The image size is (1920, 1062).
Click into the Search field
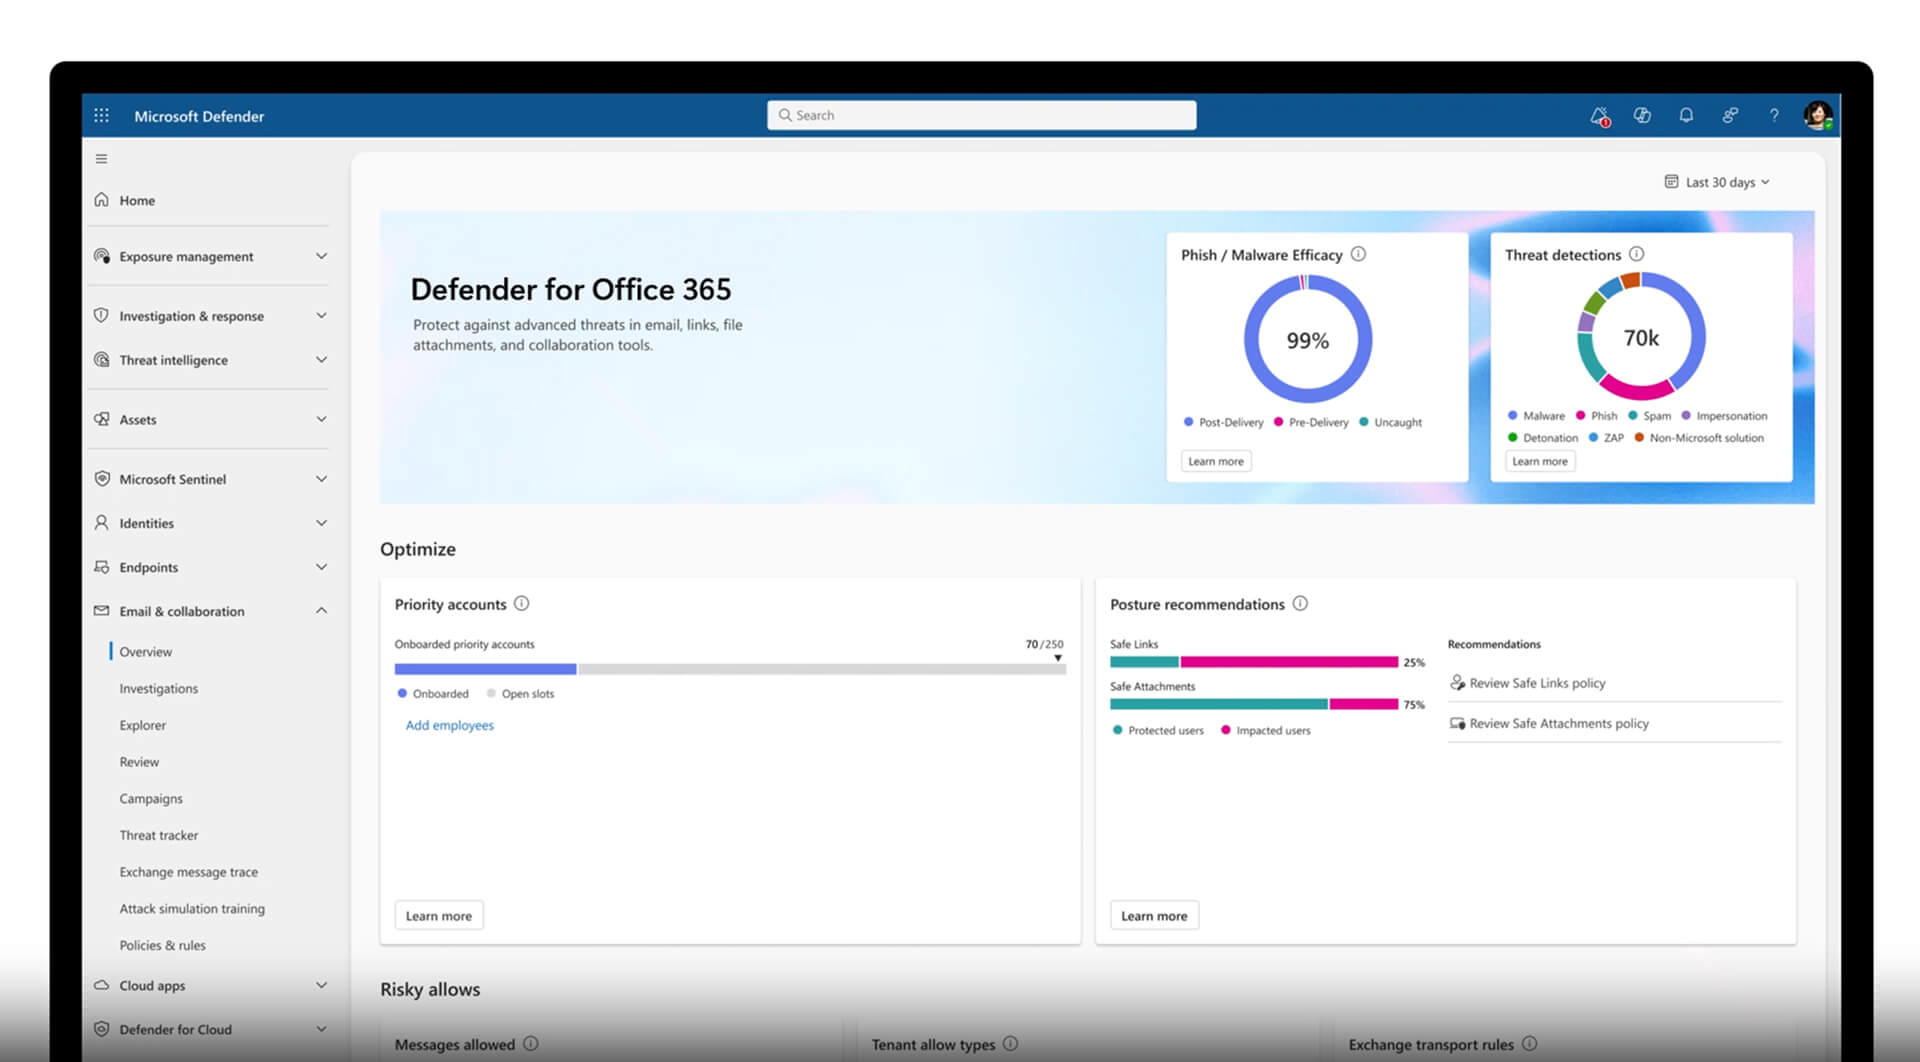click(981, 115)
